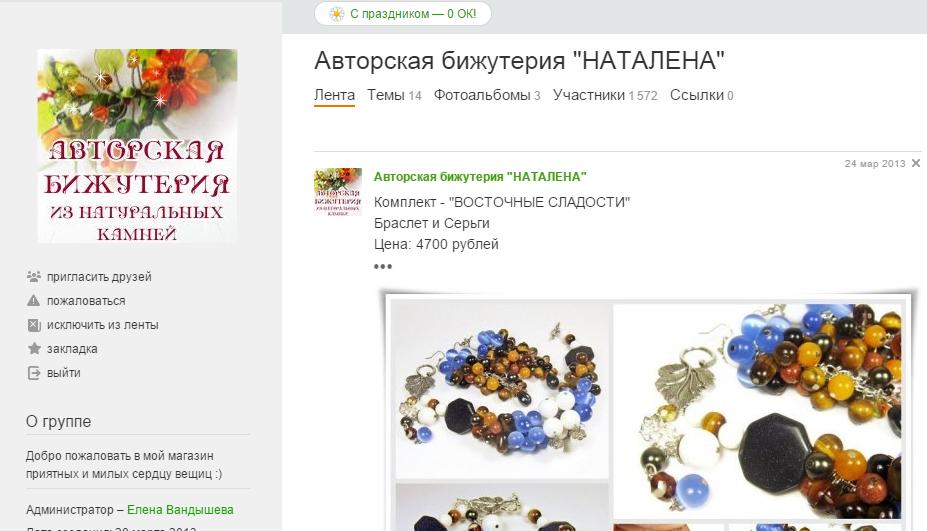927x531 pixels.
Task: Click the exit group door icon
Action: pos(34,373)
